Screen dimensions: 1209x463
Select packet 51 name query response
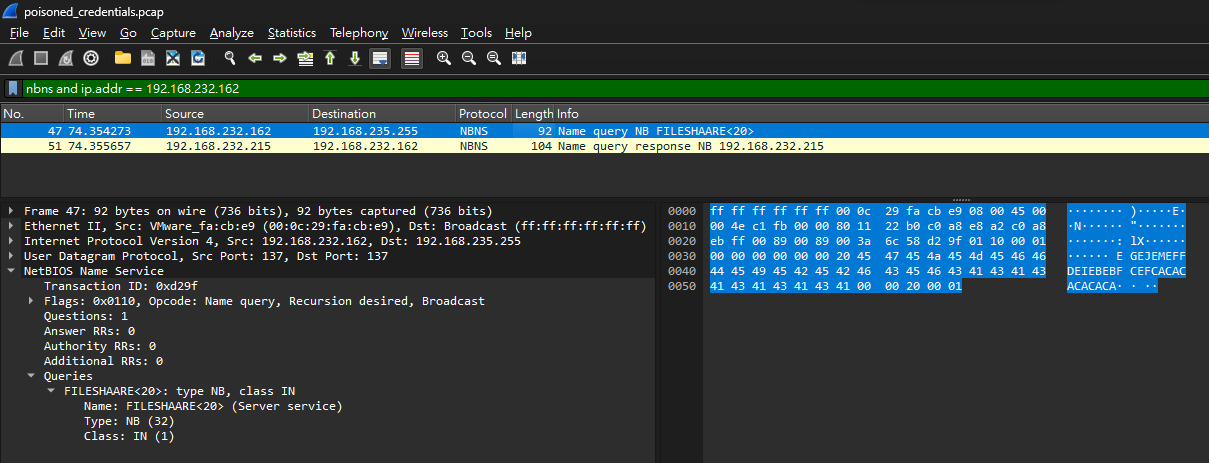click(x=604, y=146)
